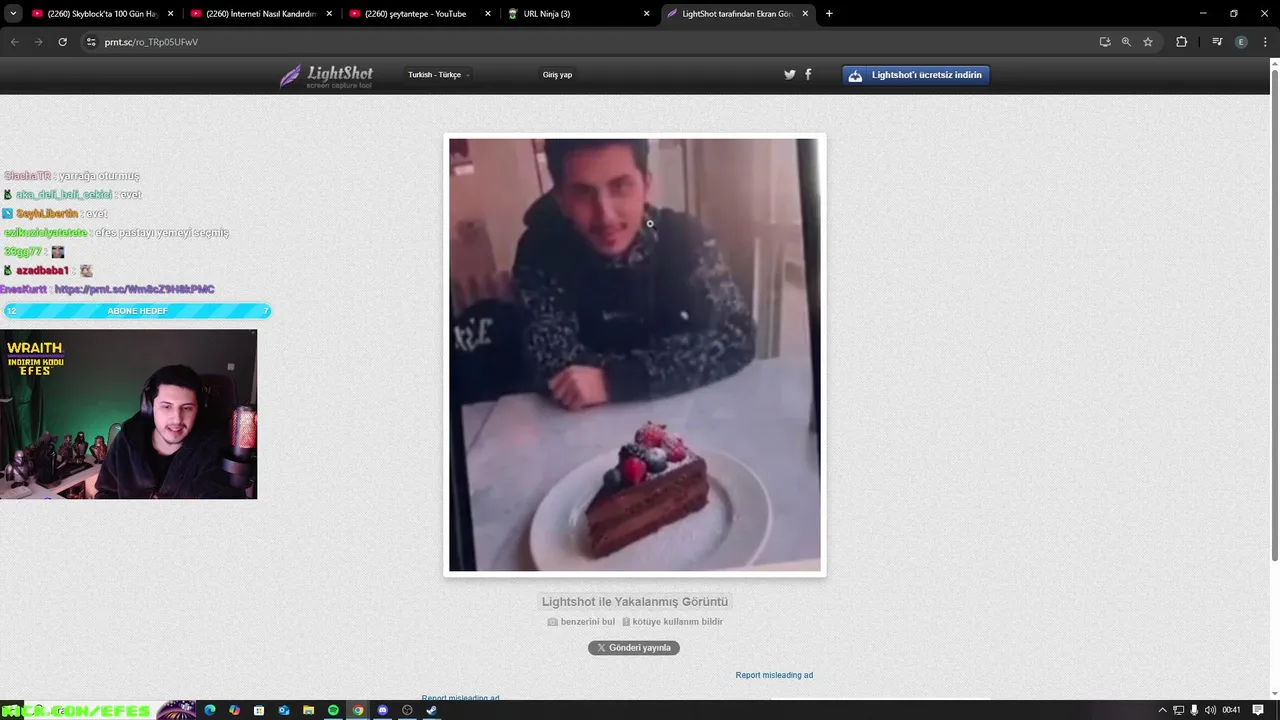Image resolution: width=1280 pixels, height=720 pixels.
Task: Reload the prnt.sc page
Action: [x=62, y=42]
